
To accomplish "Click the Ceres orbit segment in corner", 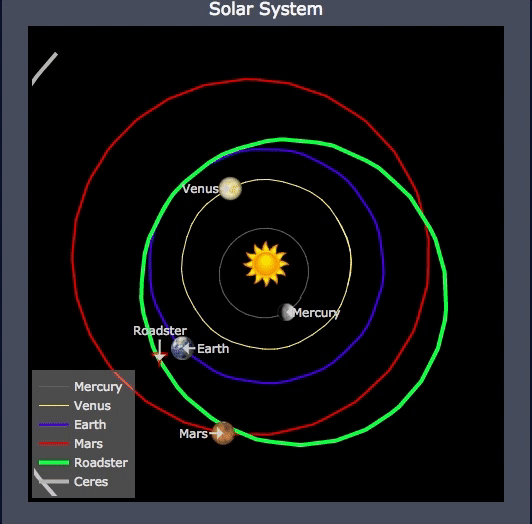I will [44, 69].
